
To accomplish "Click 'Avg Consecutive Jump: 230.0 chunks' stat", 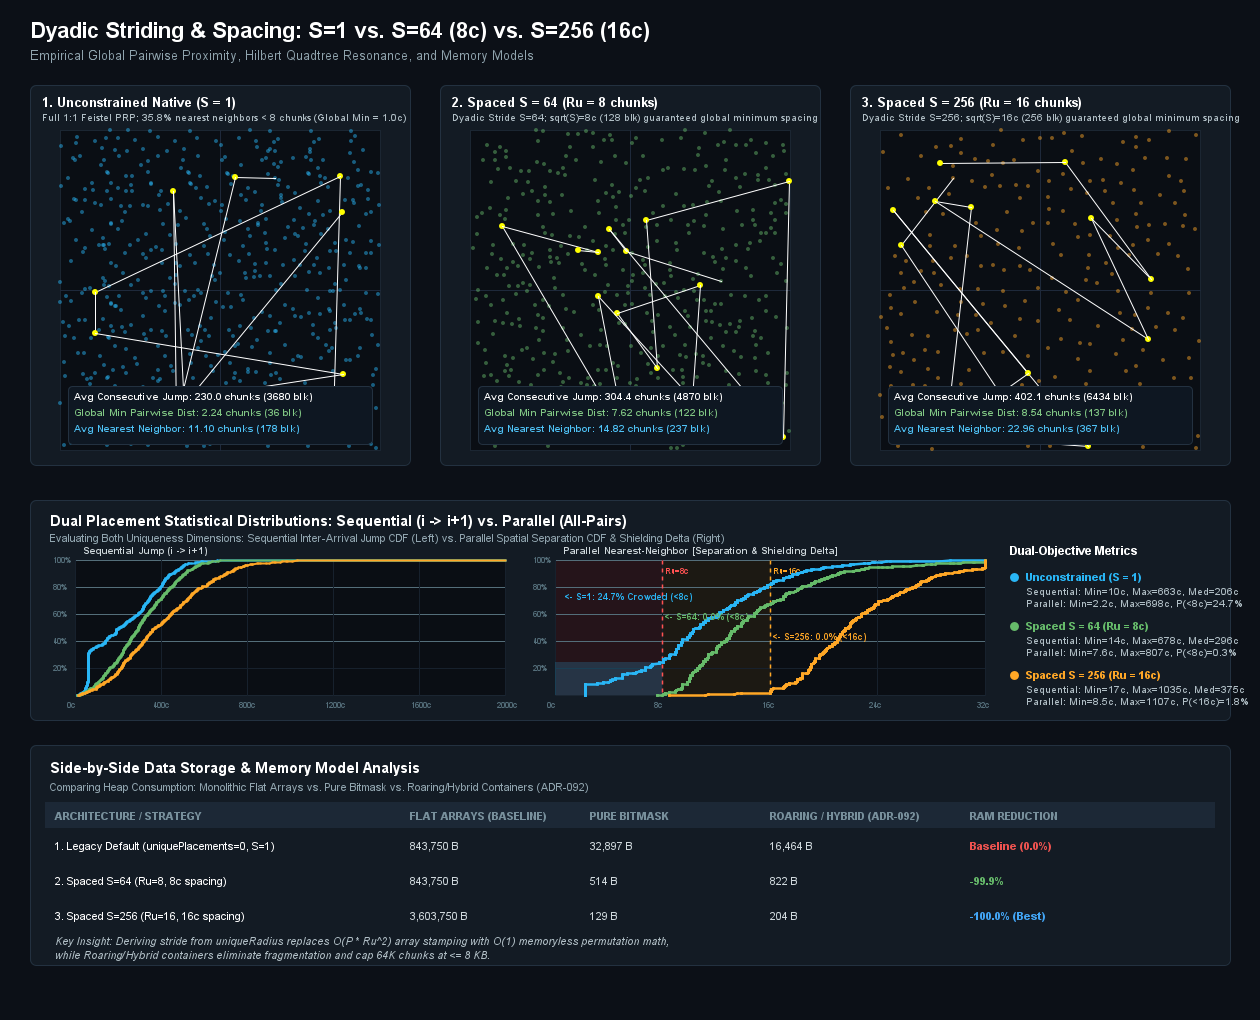I will click(x=193, y=397).
